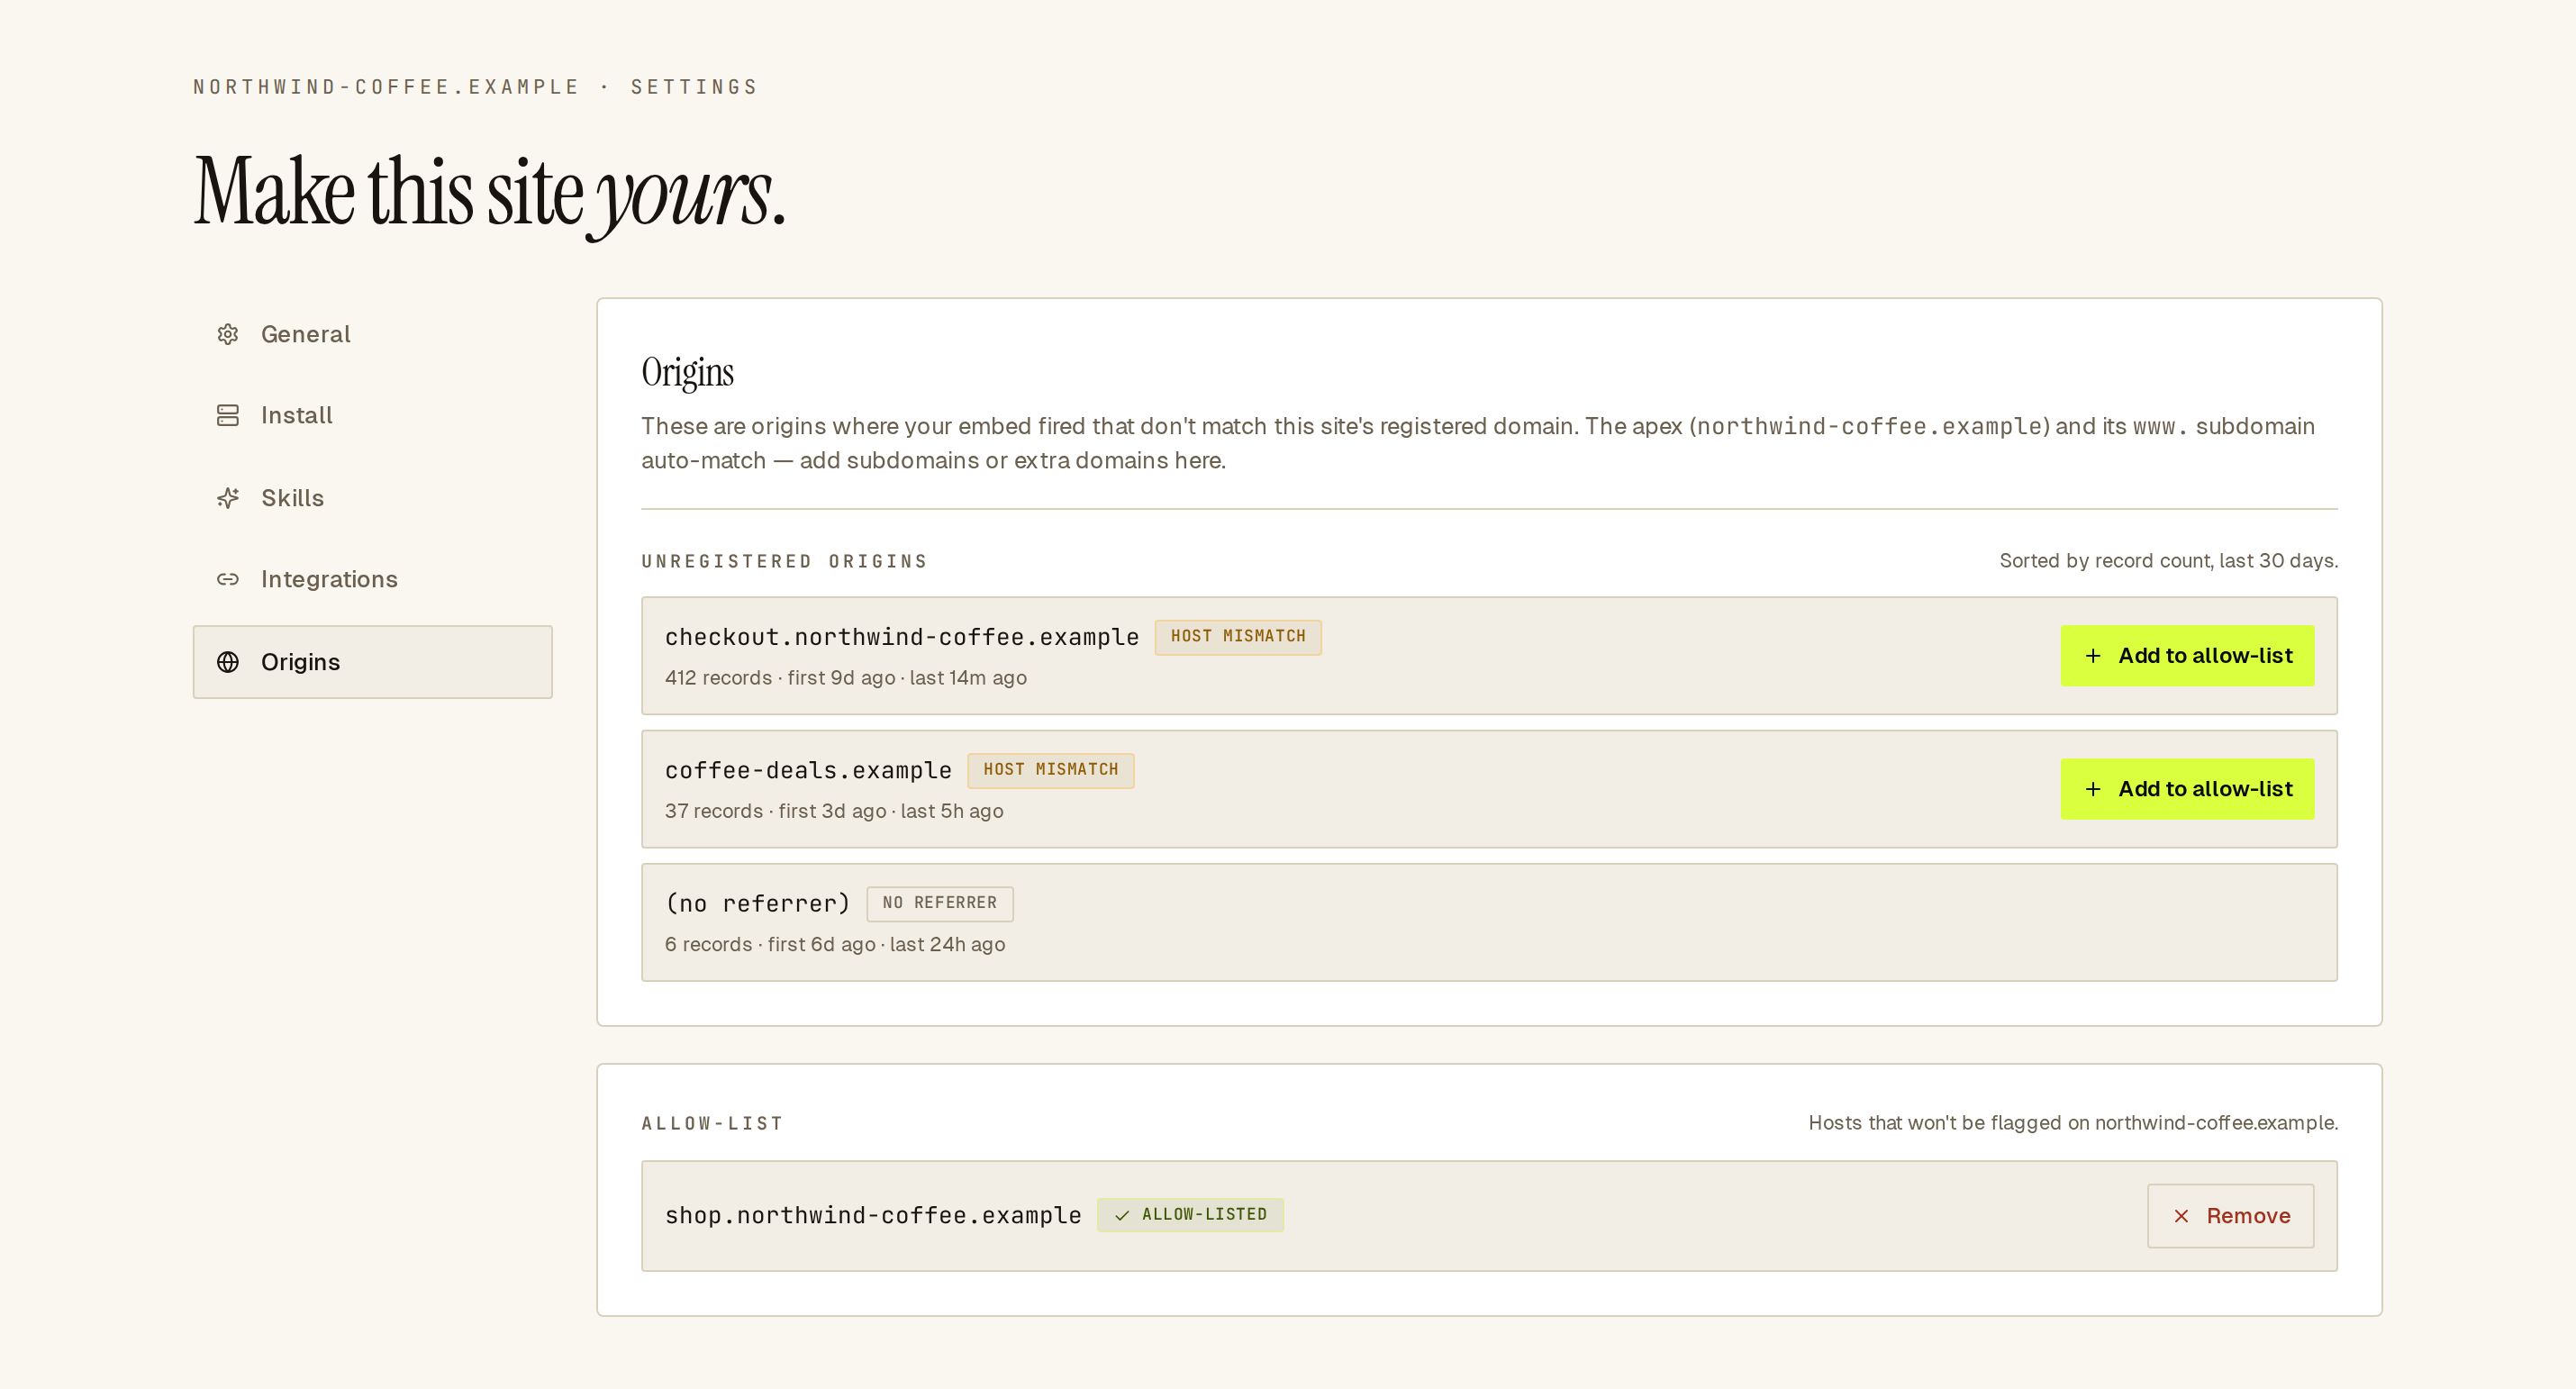Click the Install server icon
The image size is (2576, 1389).
tap(228, 415)
